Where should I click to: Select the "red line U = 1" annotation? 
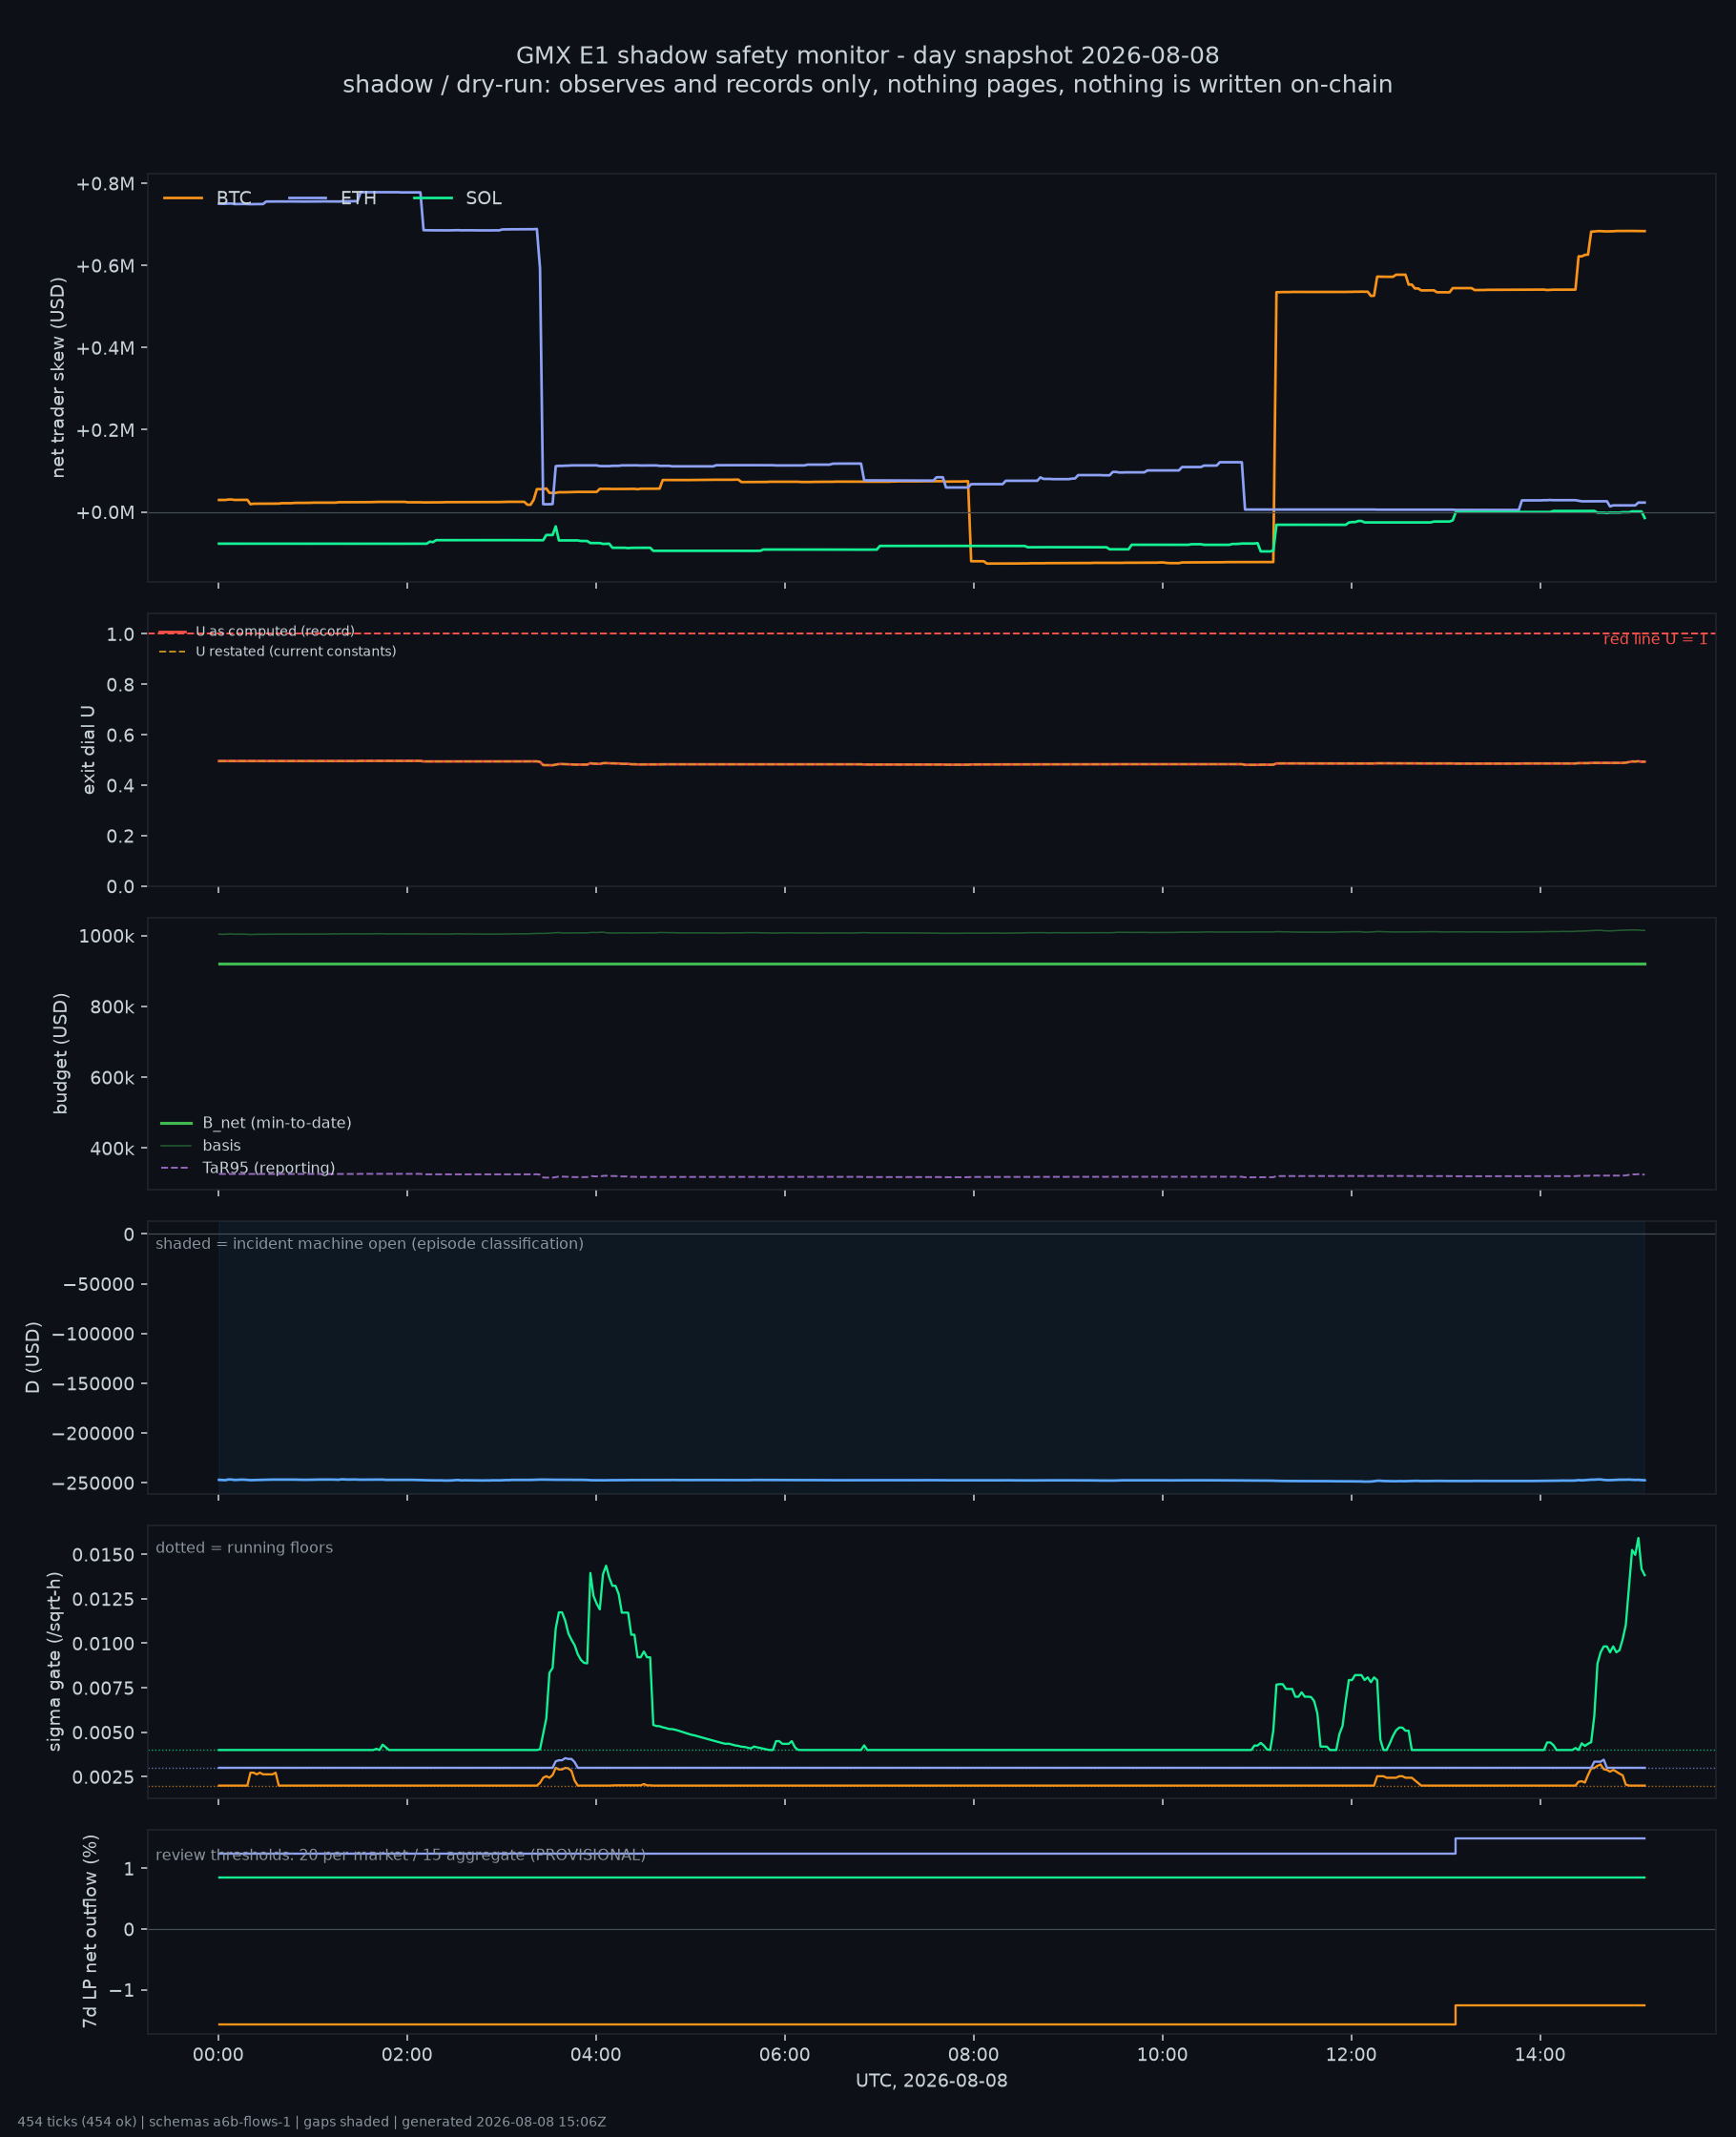[1655, 639]
